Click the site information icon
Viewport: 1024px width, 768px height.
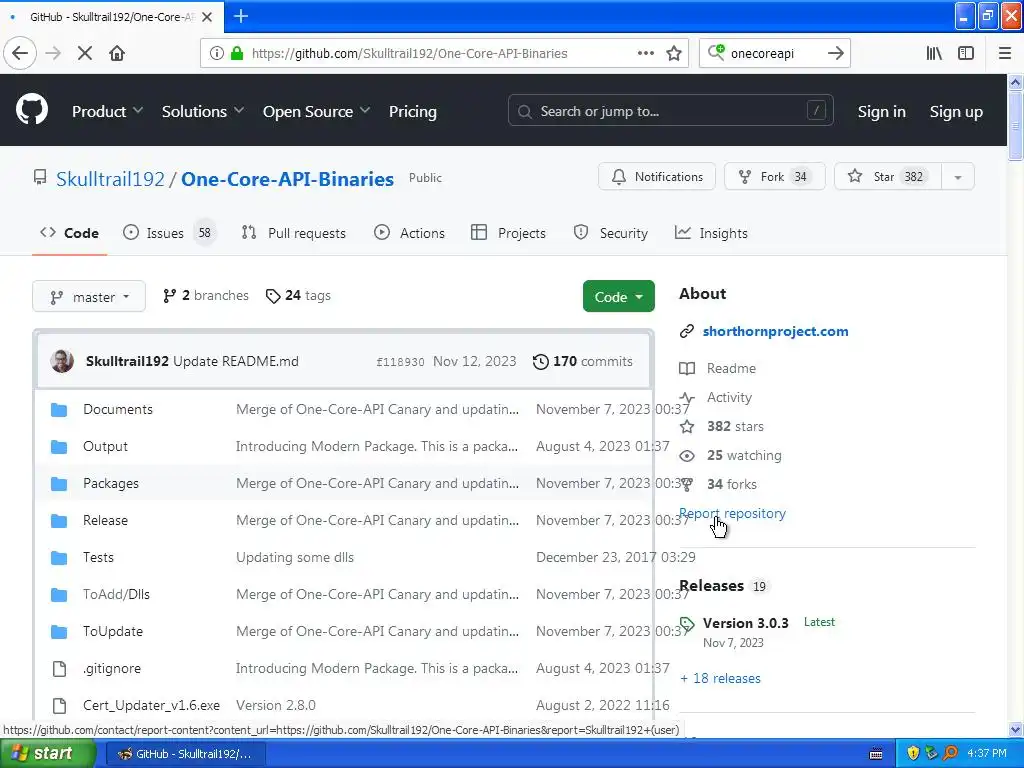[x=216, y=54]
